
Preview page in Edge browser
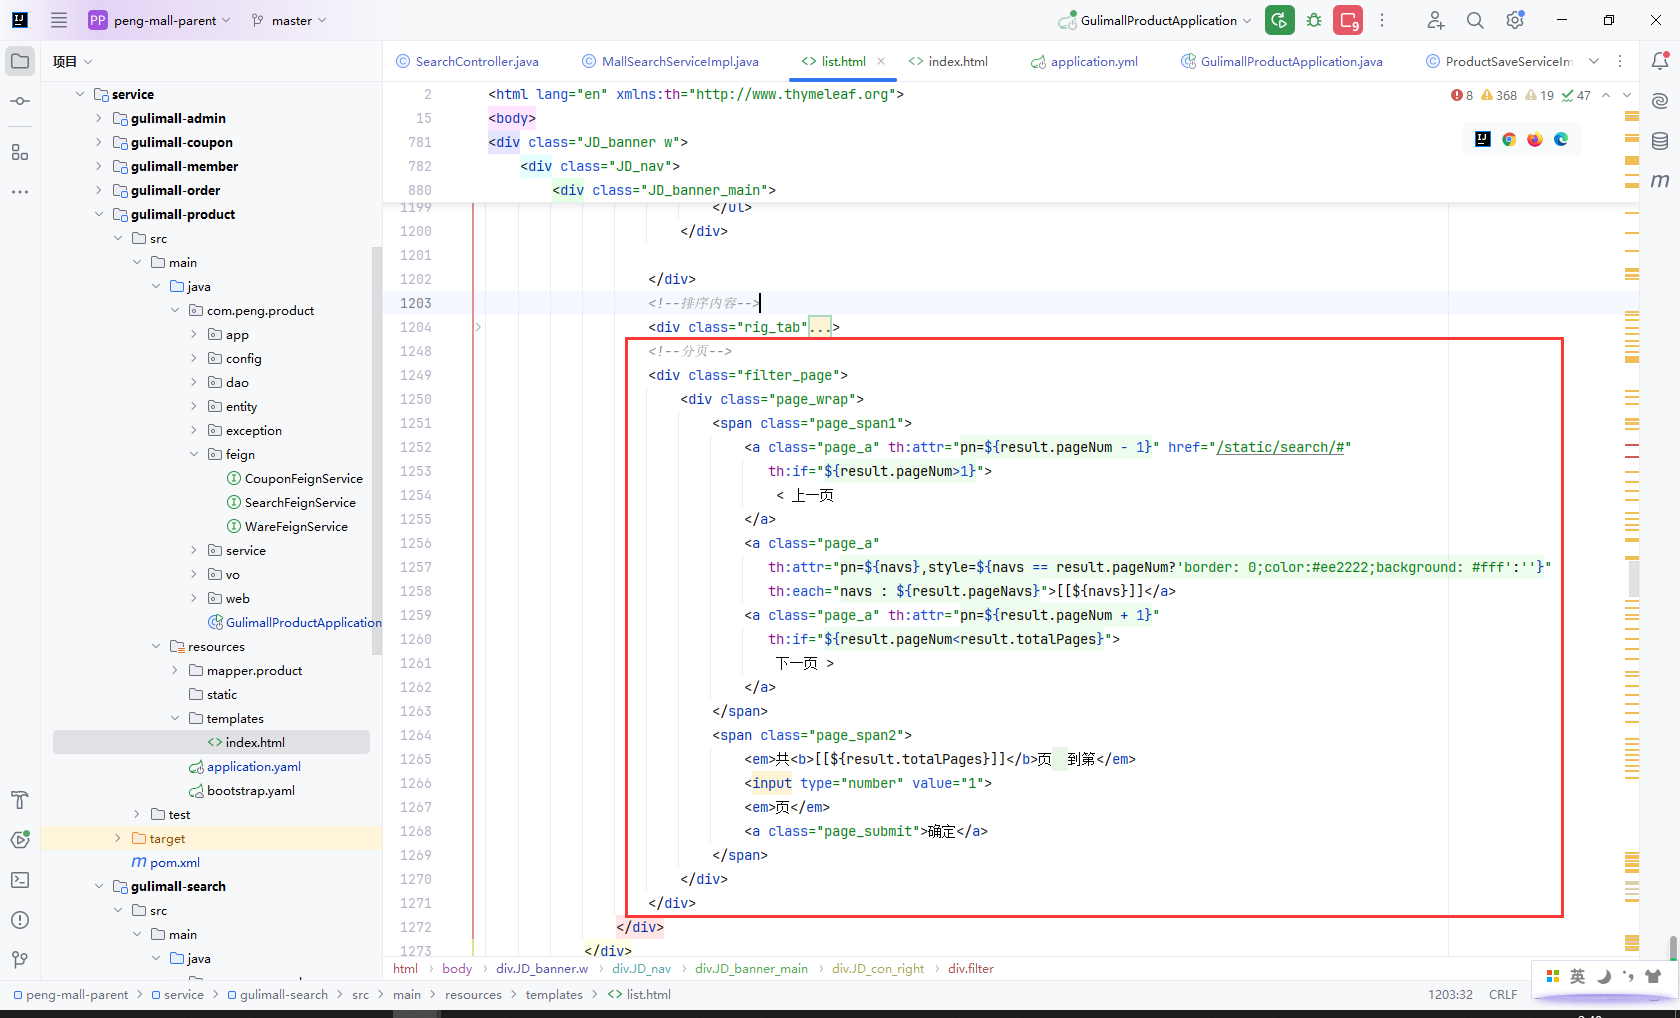point(1561,139)
